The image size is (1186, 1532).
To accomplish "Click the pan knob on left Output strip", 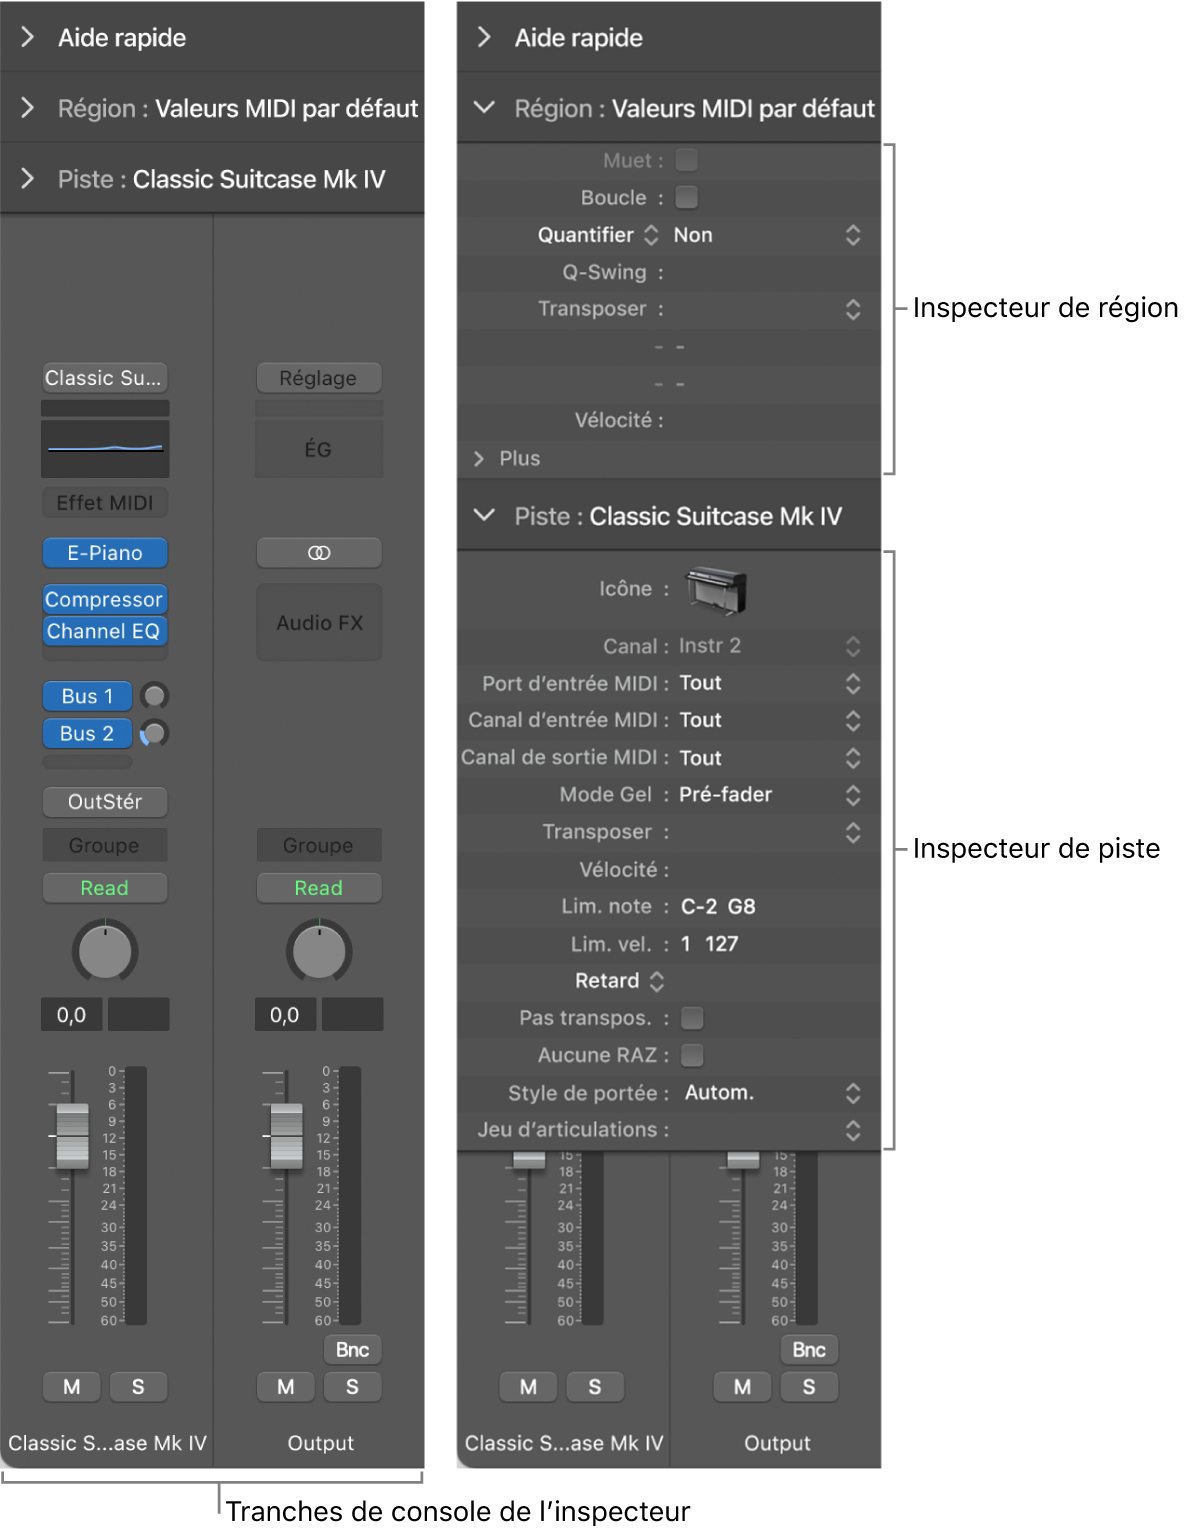I will coord(319,952).
